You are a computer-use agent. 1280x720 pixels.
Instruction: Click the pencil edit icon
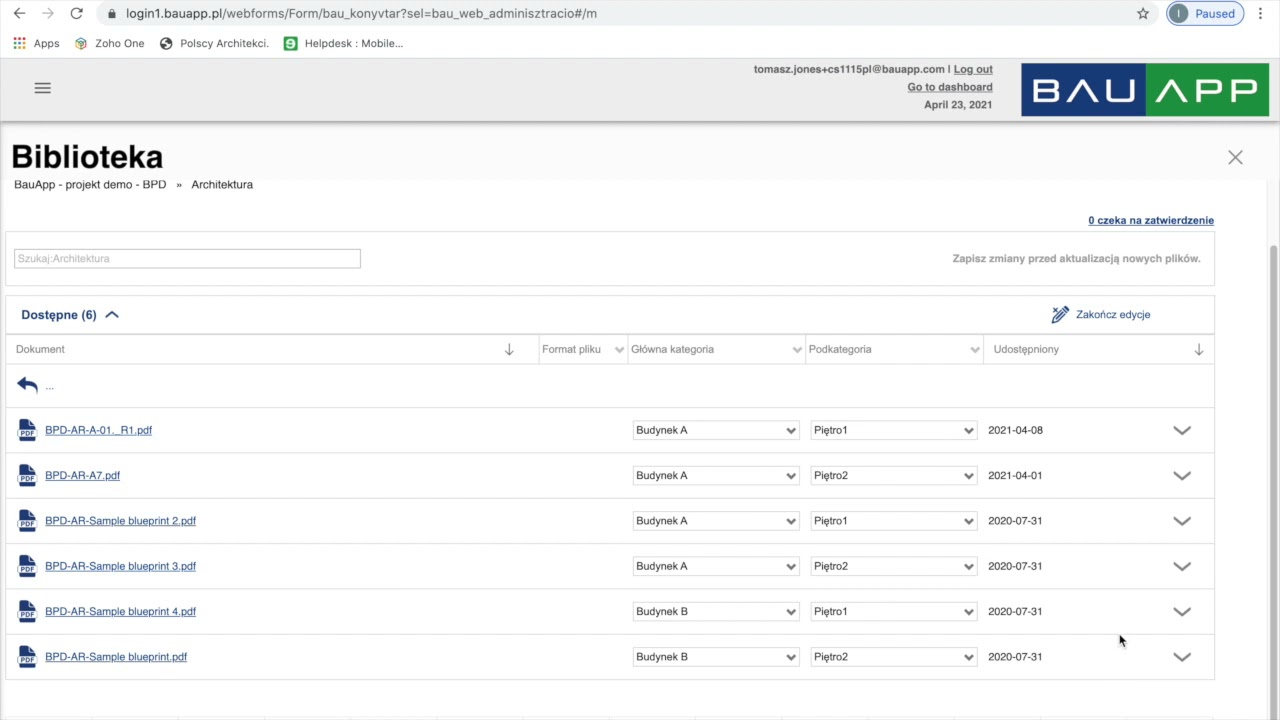[x=1060, y=314]
